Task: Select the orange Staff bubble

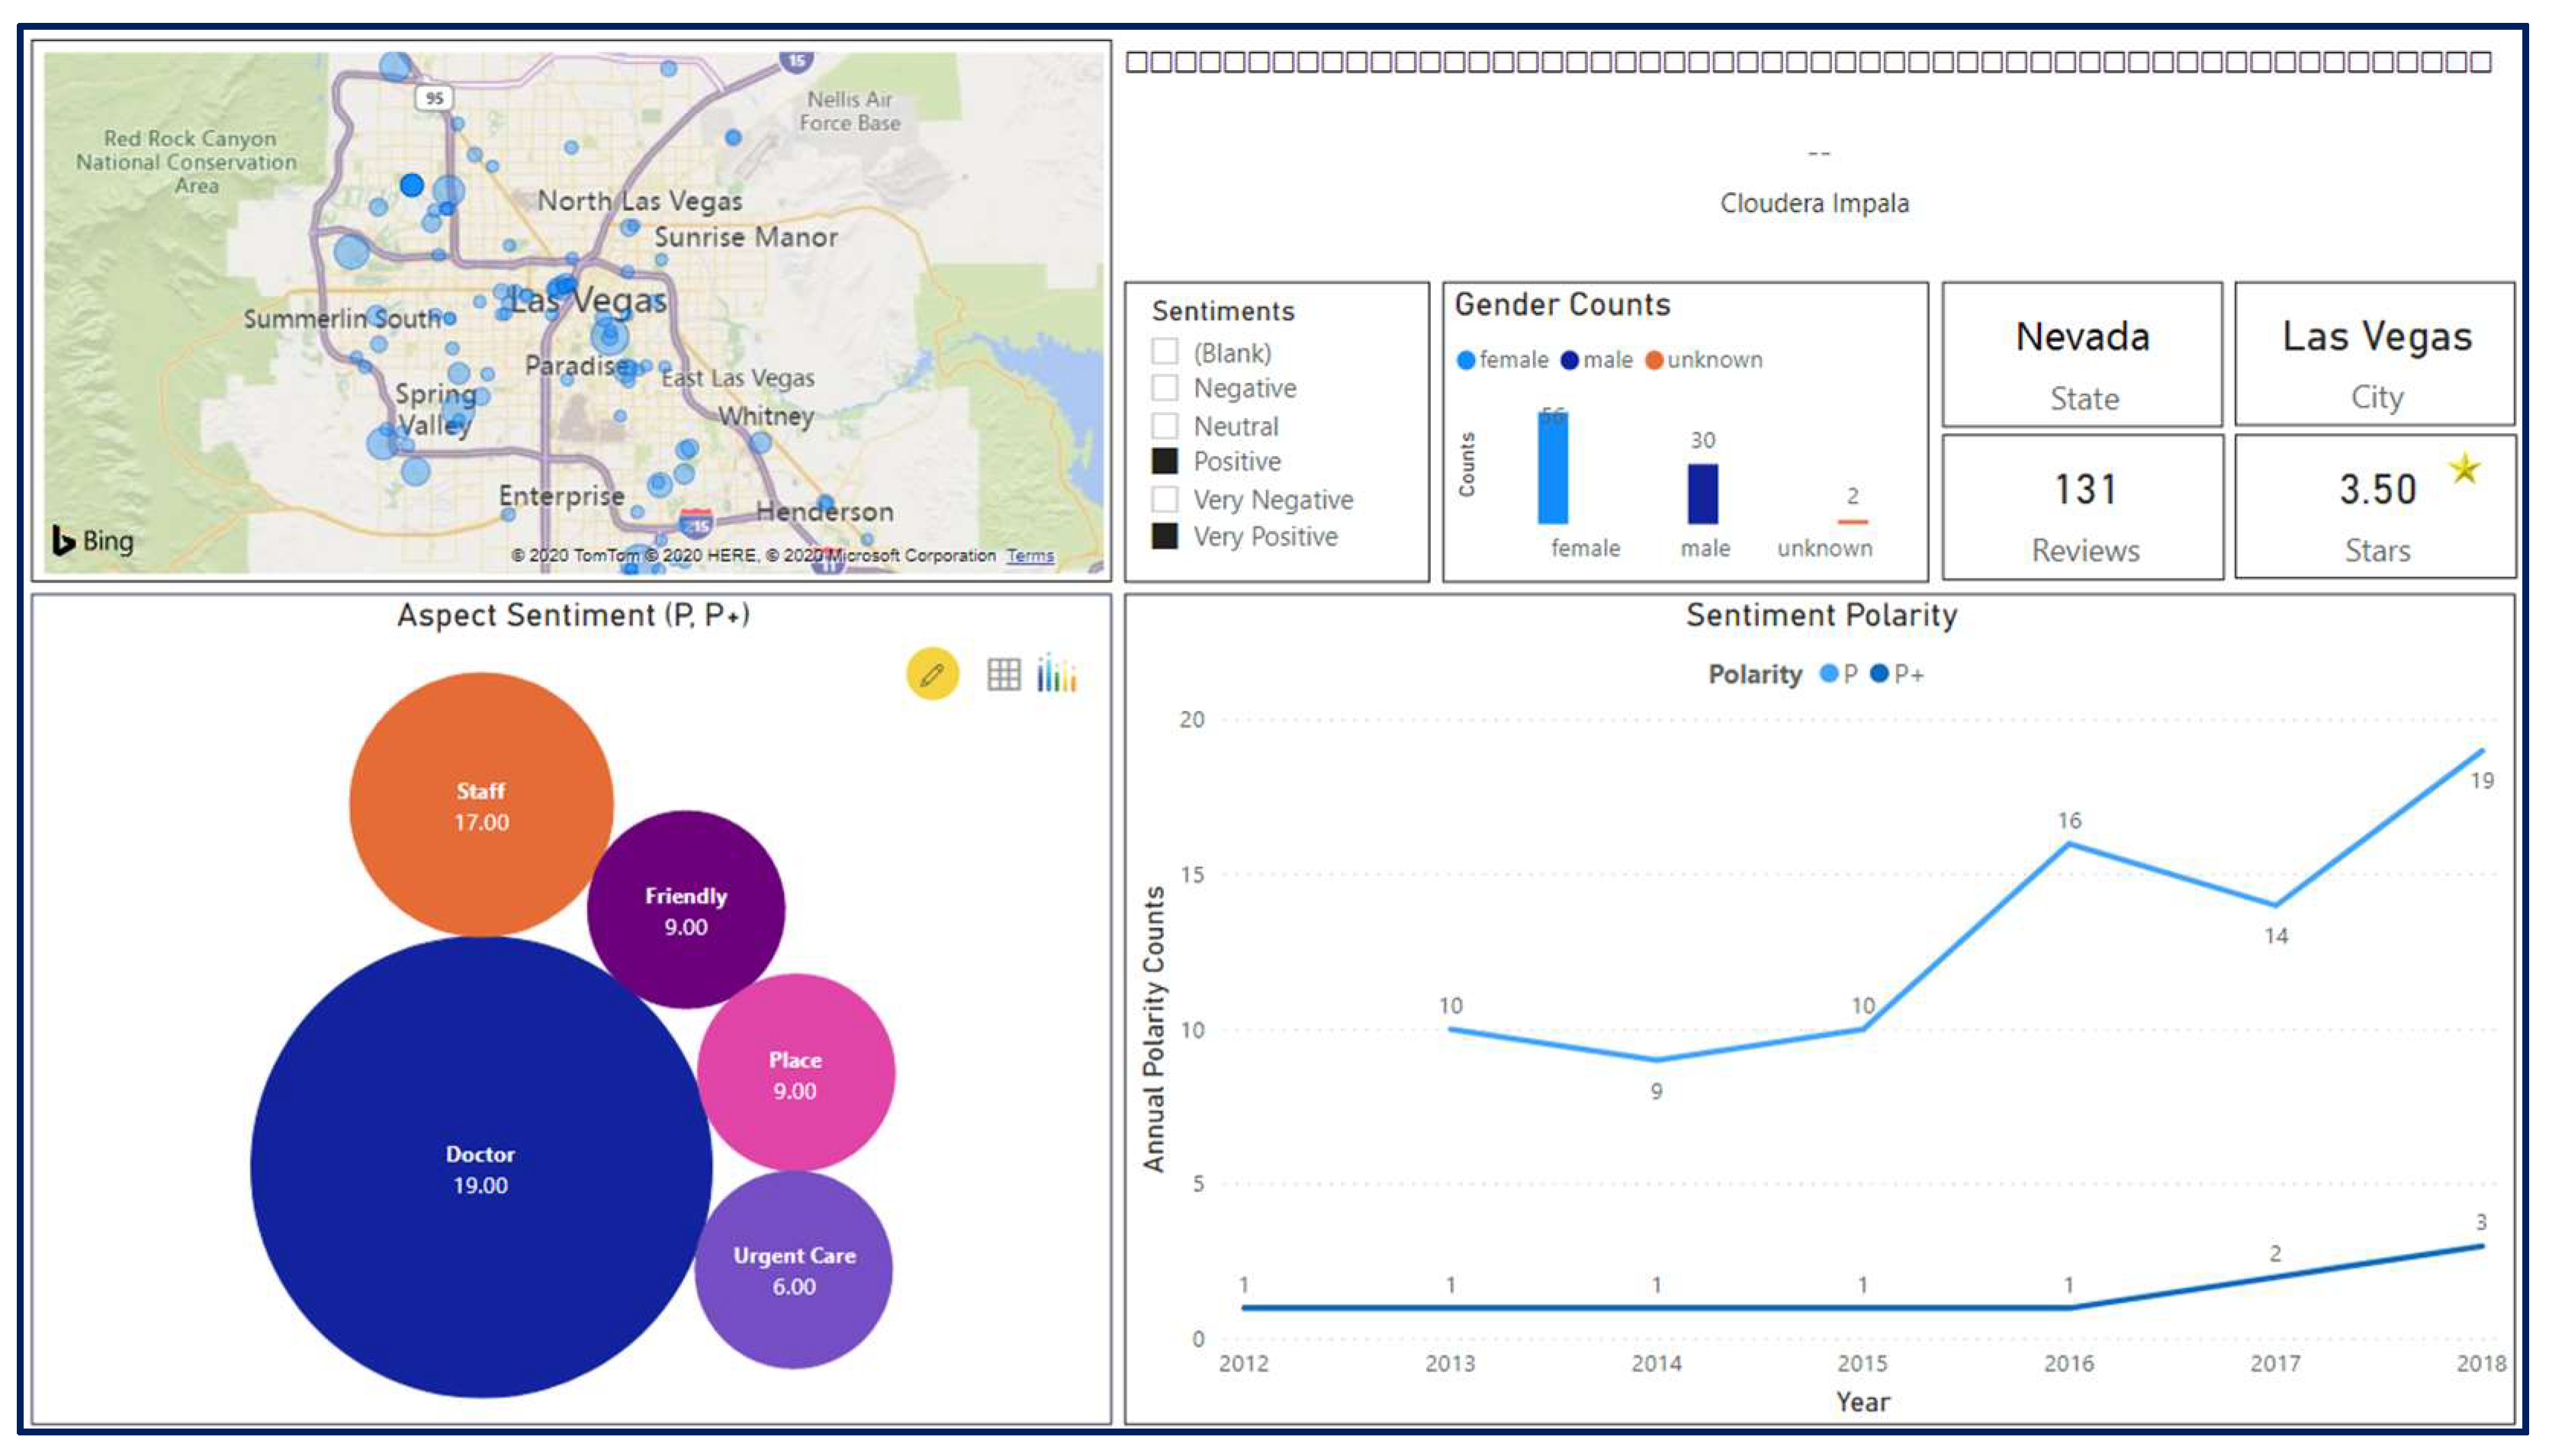Action: [x=480, y=805]
